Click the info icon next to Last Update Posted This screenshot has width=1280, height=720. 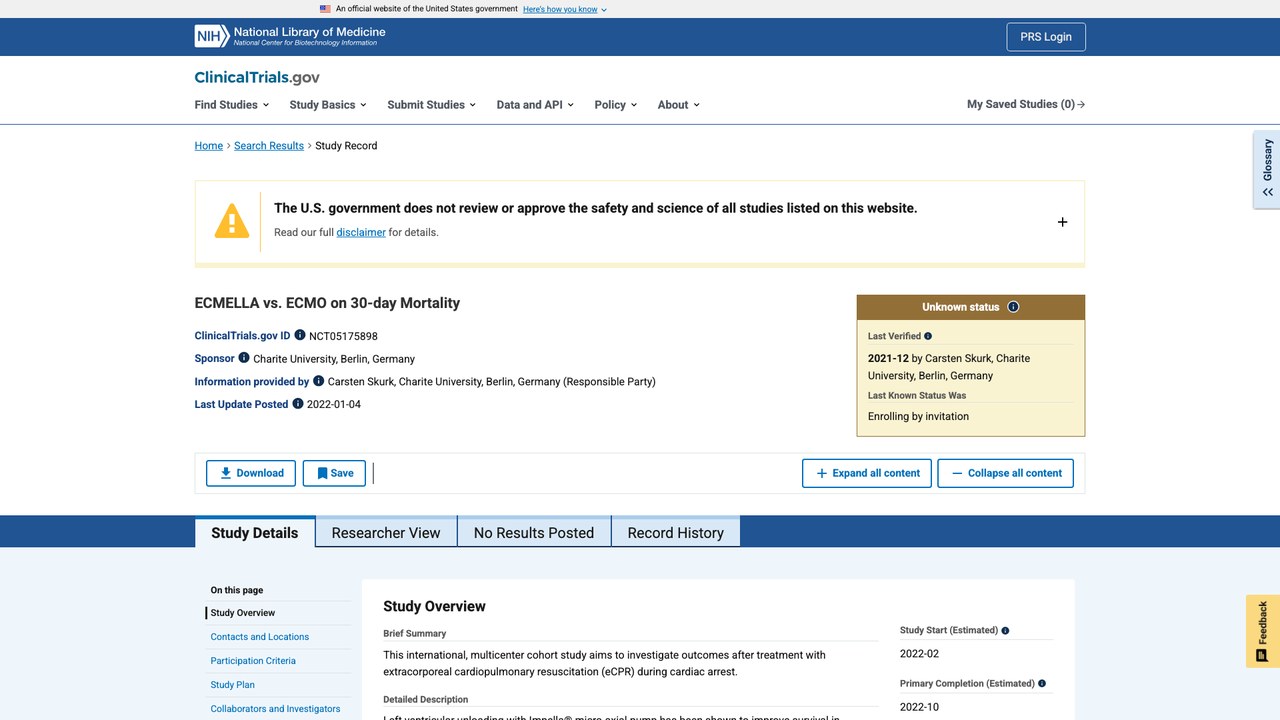(298, 404)
